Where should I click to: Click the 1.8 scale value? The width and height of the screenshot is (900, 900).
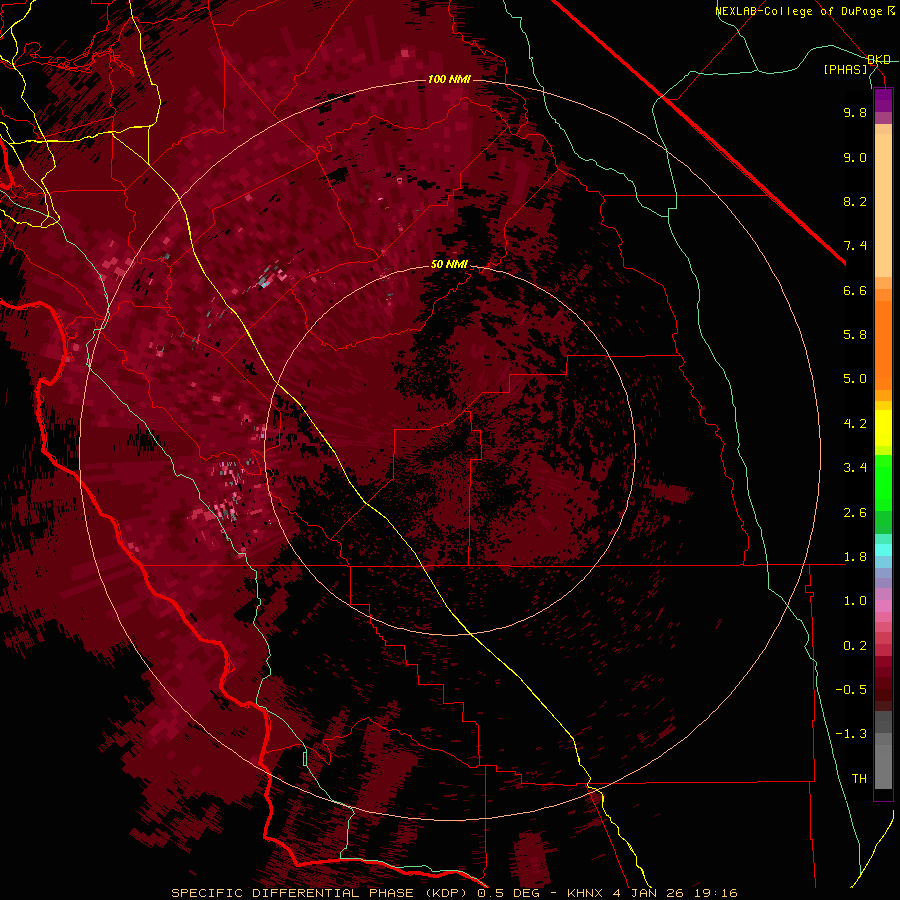coord(855,557)
